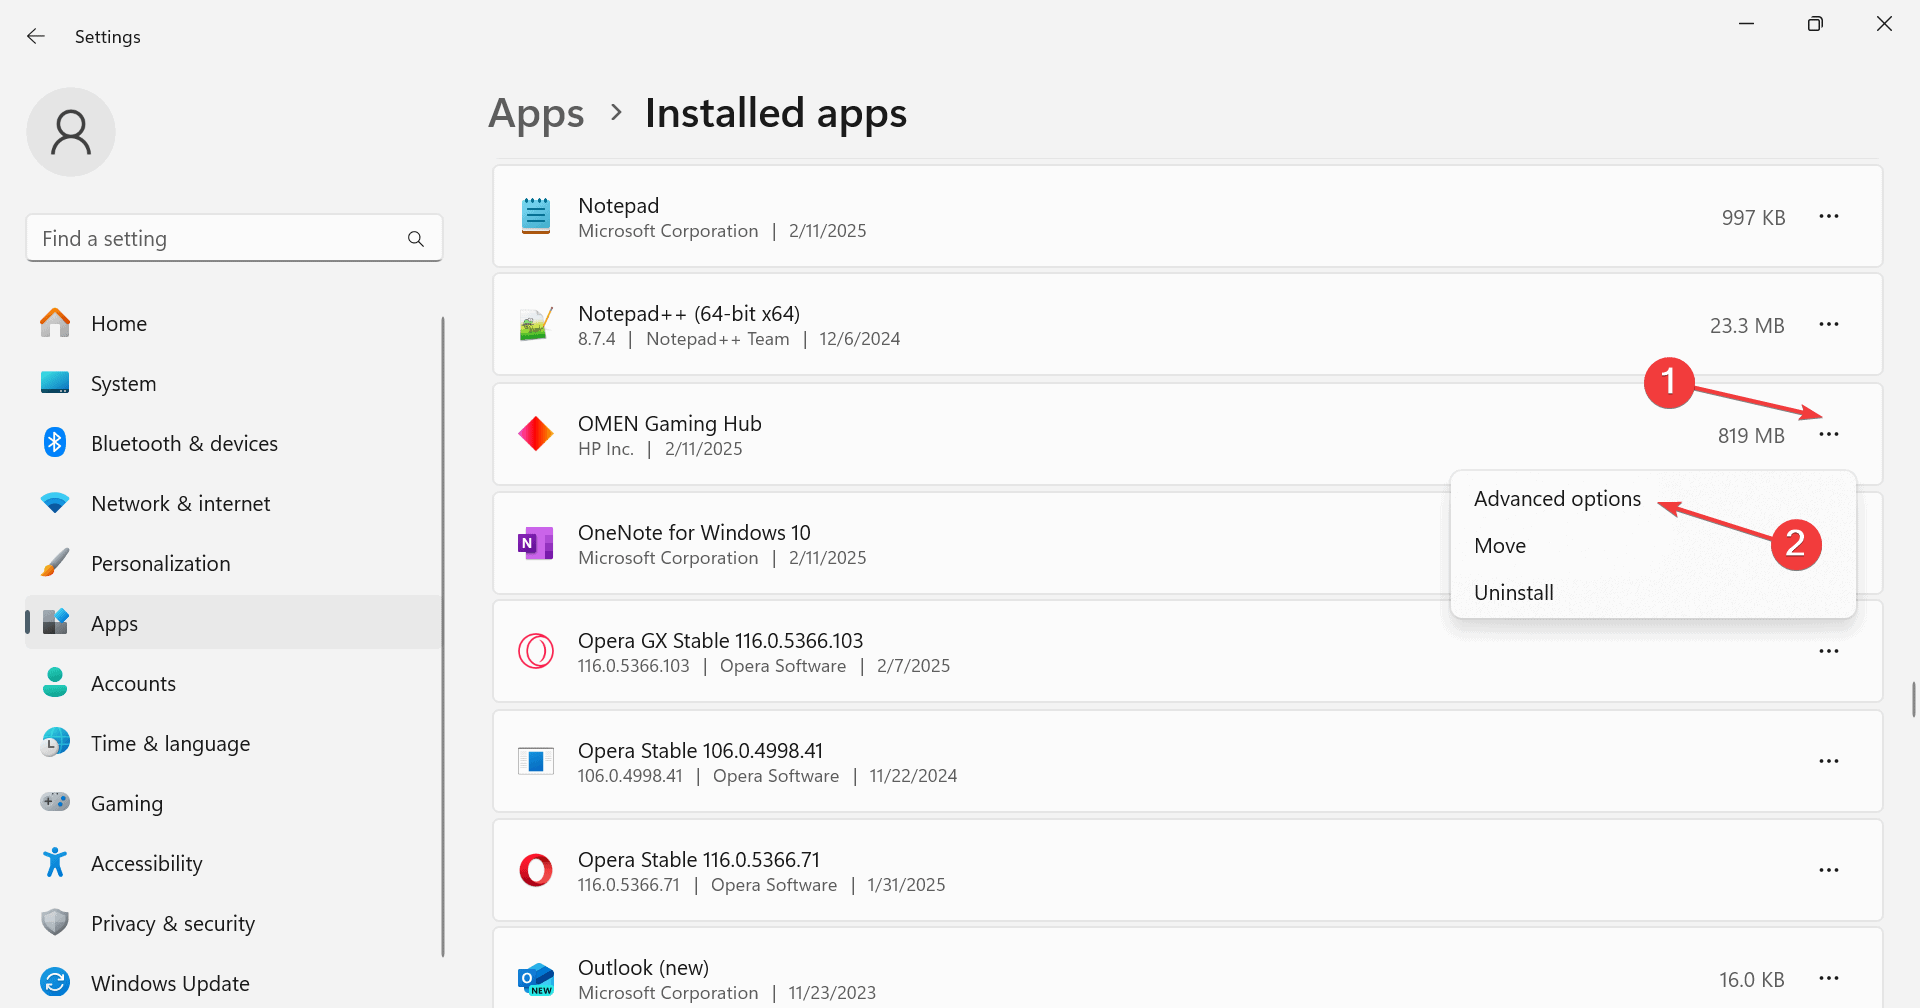The image size is (1920, 1008).
Task: Open more options for Opera Stable 106.0.4998.41
Action: (1829, 762)
